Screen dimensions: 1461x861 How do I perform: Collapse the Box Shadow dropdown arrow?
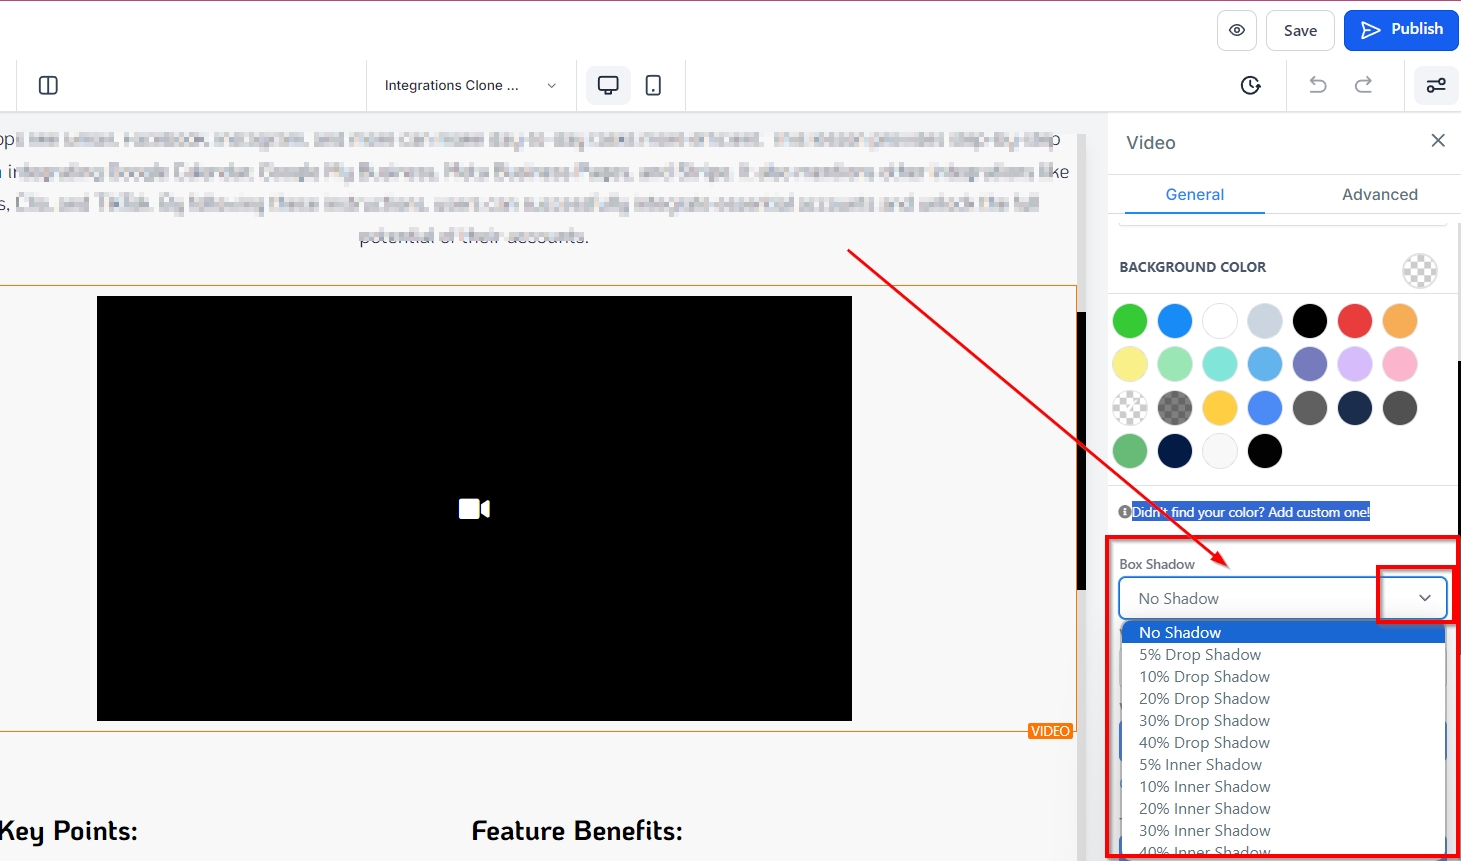1424,598
